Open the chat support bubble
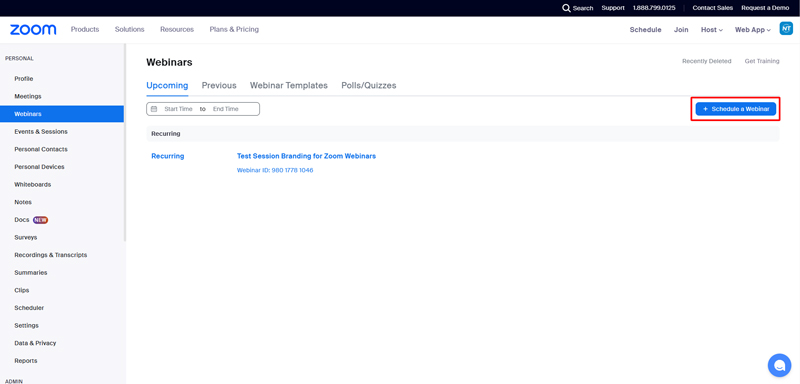This screenshot has width=800, height=384. coord(779,365)
